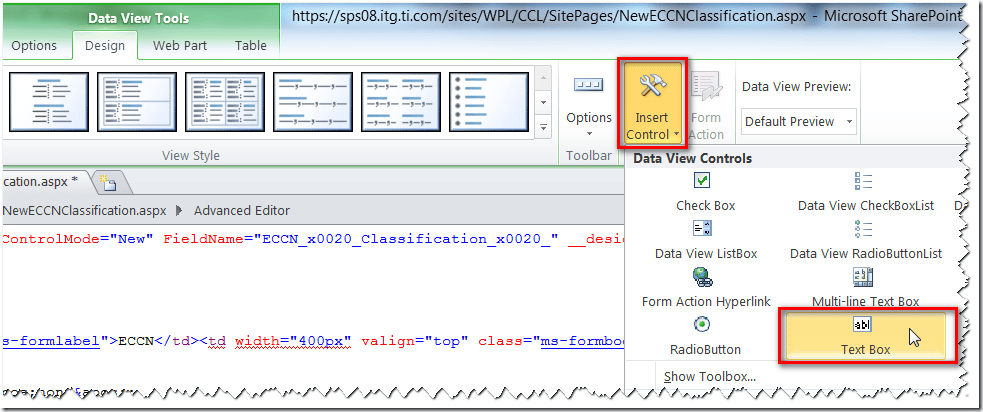Insert a Data View CheckBoxList control
Screen dimensions: 983x412
click(x=865, y=191)
